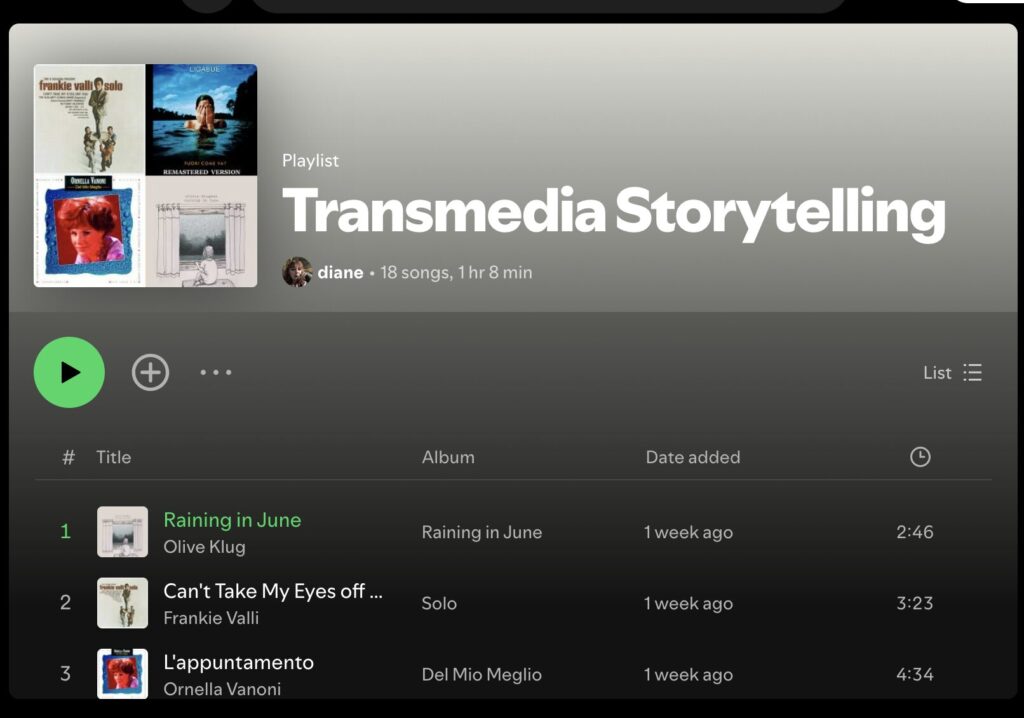Screen dimensions: 1024x718
Task: Open artist Olive Klug
Action: coord(204,547)
